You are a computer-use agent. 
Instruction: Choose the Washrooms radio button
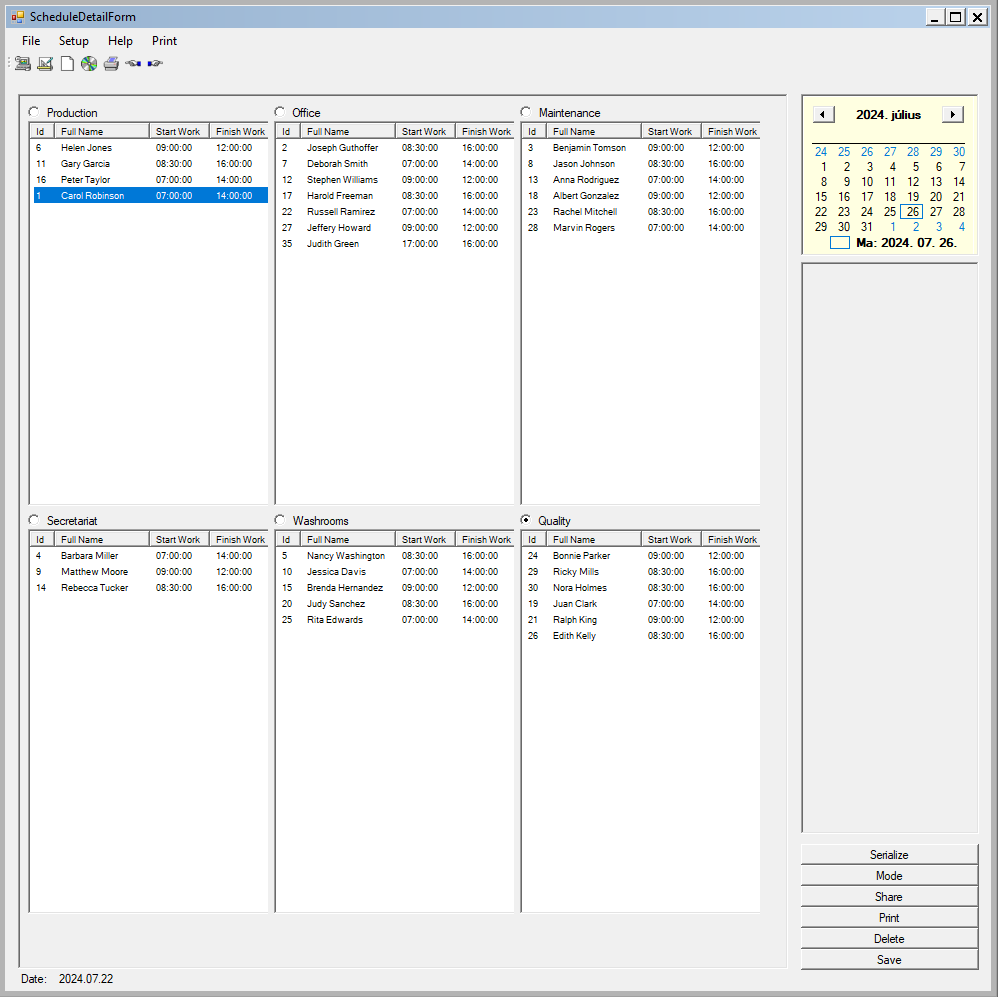coord(280,520)
